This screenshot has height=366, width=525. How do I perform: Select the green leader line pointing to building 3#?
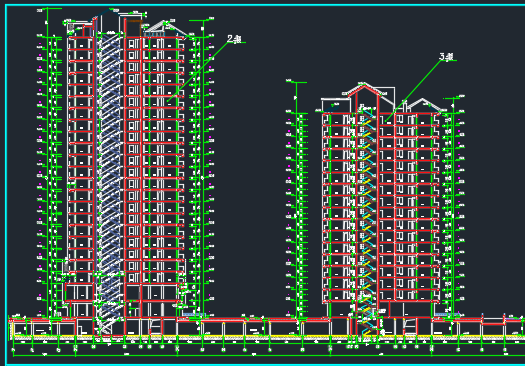coord(413,91)
